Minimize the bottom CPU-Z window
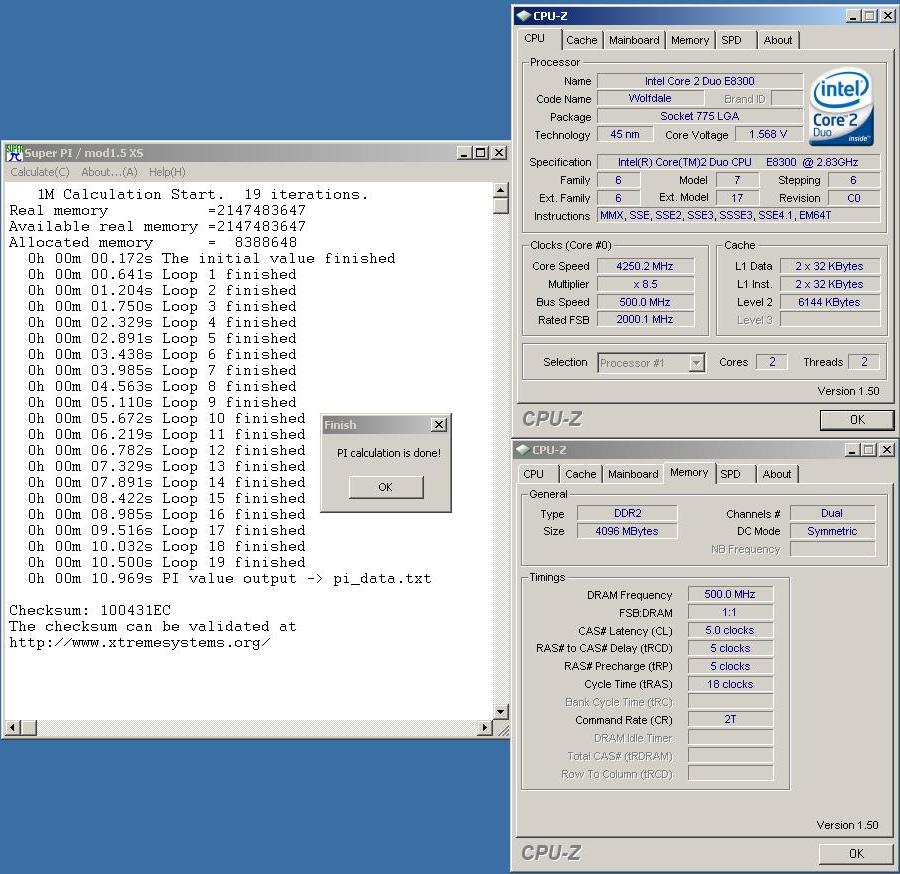Screen dimensions: 900x874 (853, 450)
